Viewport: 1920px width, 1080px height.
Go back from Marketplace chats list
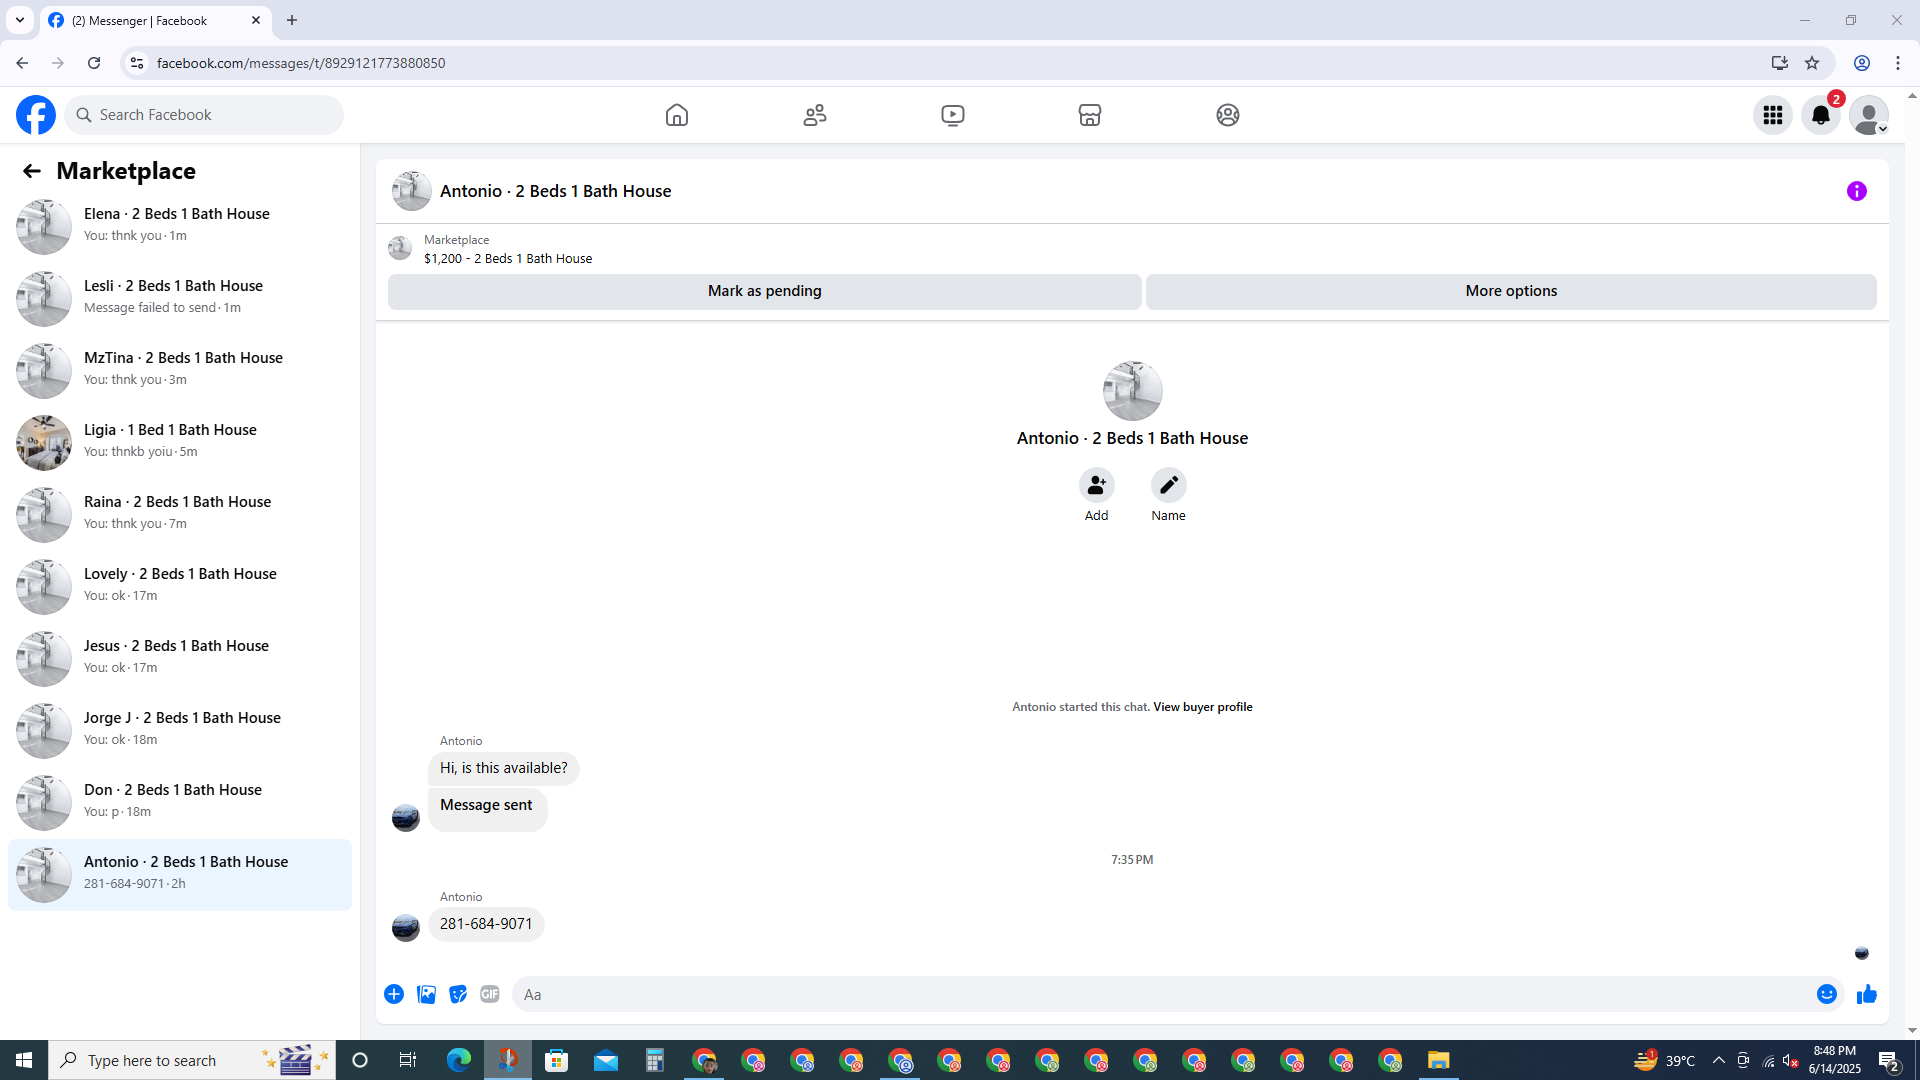[x=32, y=171]
